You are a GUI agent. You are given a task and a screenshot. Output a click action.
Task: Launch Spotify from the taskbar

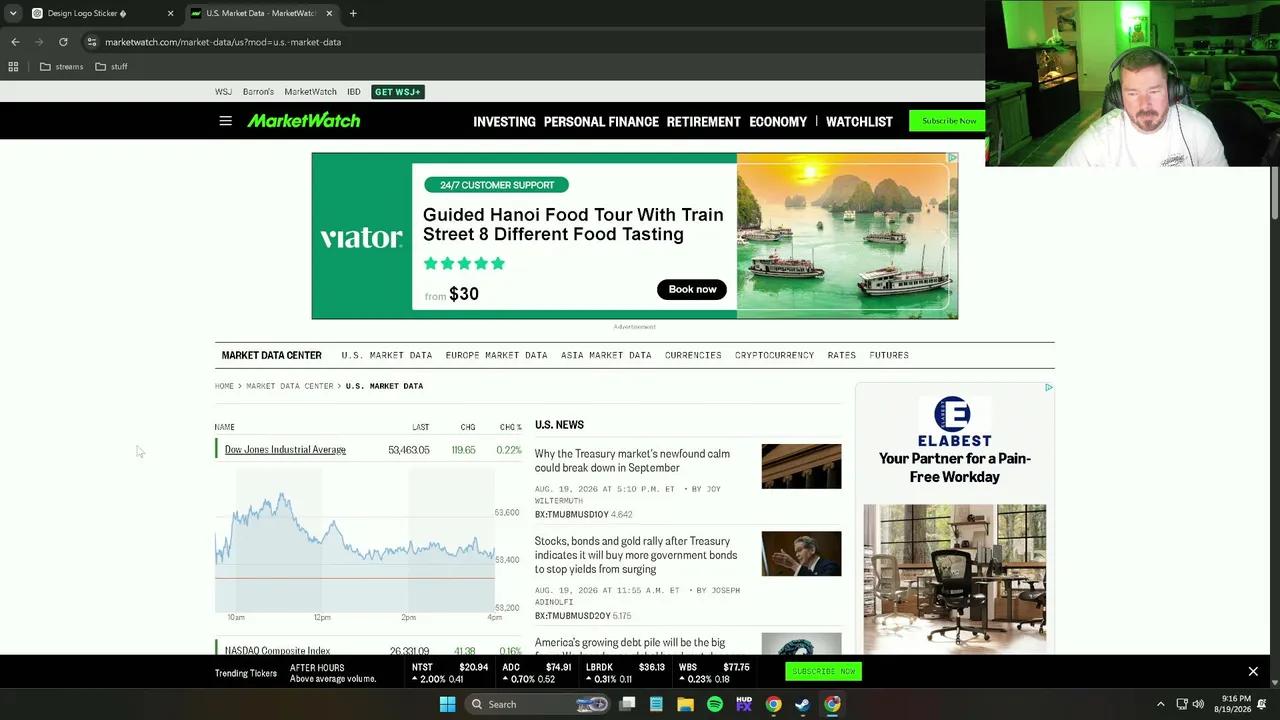tap(715, 704)
